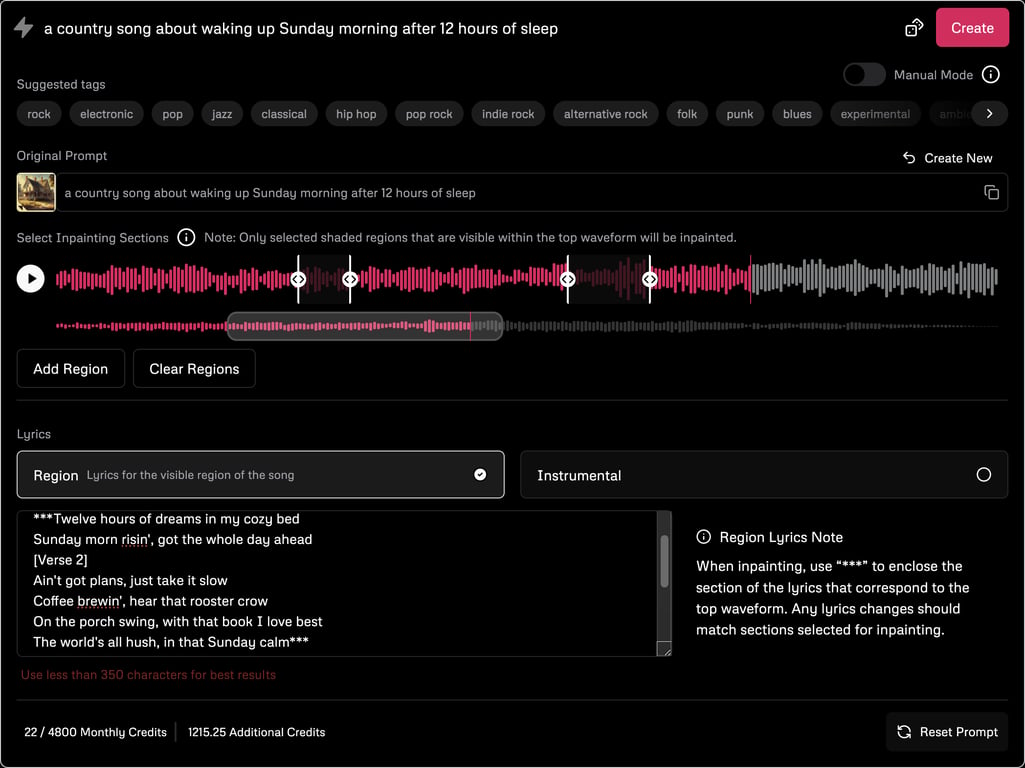The width and height of the screenshot is (1025, 768).
Task: Select the alternative rock tag
Action: click(x=606, y=114)
